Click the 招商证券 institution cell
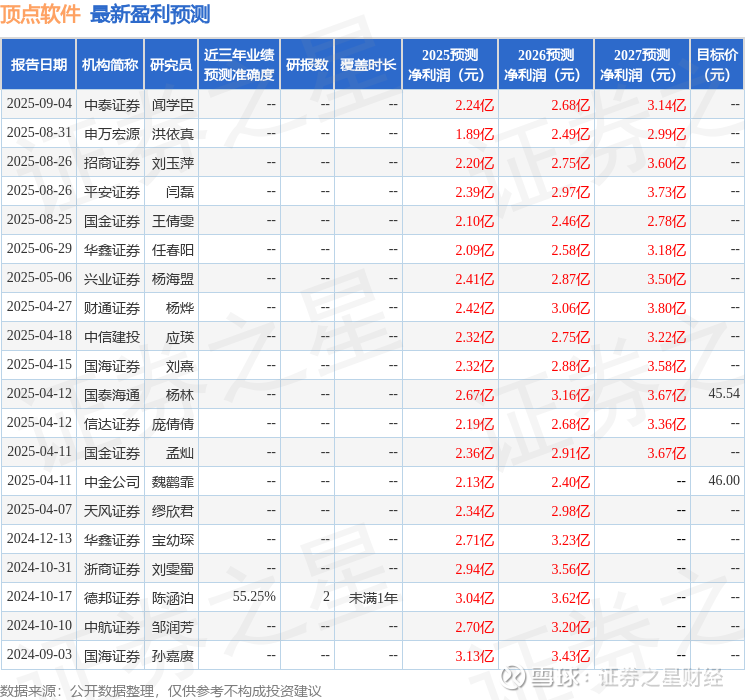The height and width of the screenshot is (700, 745). point(112,163)
